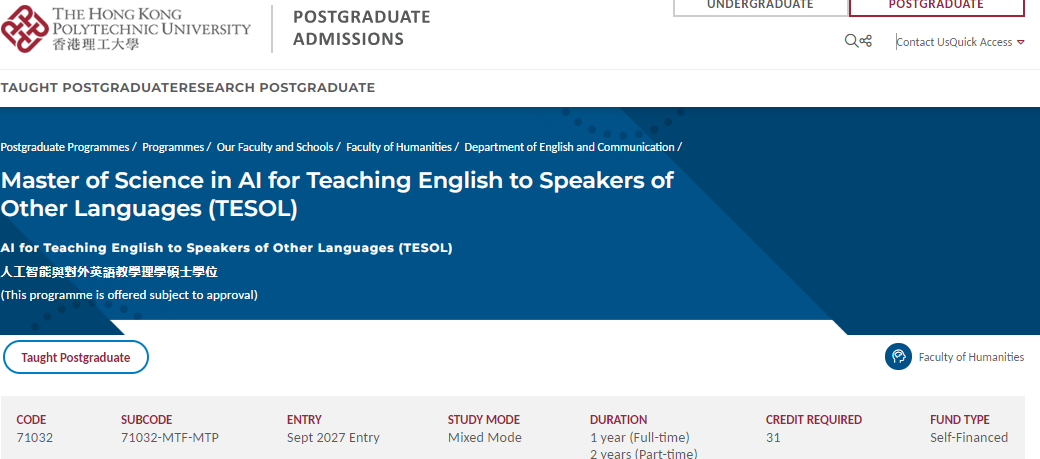The width and height of the screenshot is (1040, 459).
Task: Click the Taught Postgraduate pill button
Action: click(x=76, y=358)
